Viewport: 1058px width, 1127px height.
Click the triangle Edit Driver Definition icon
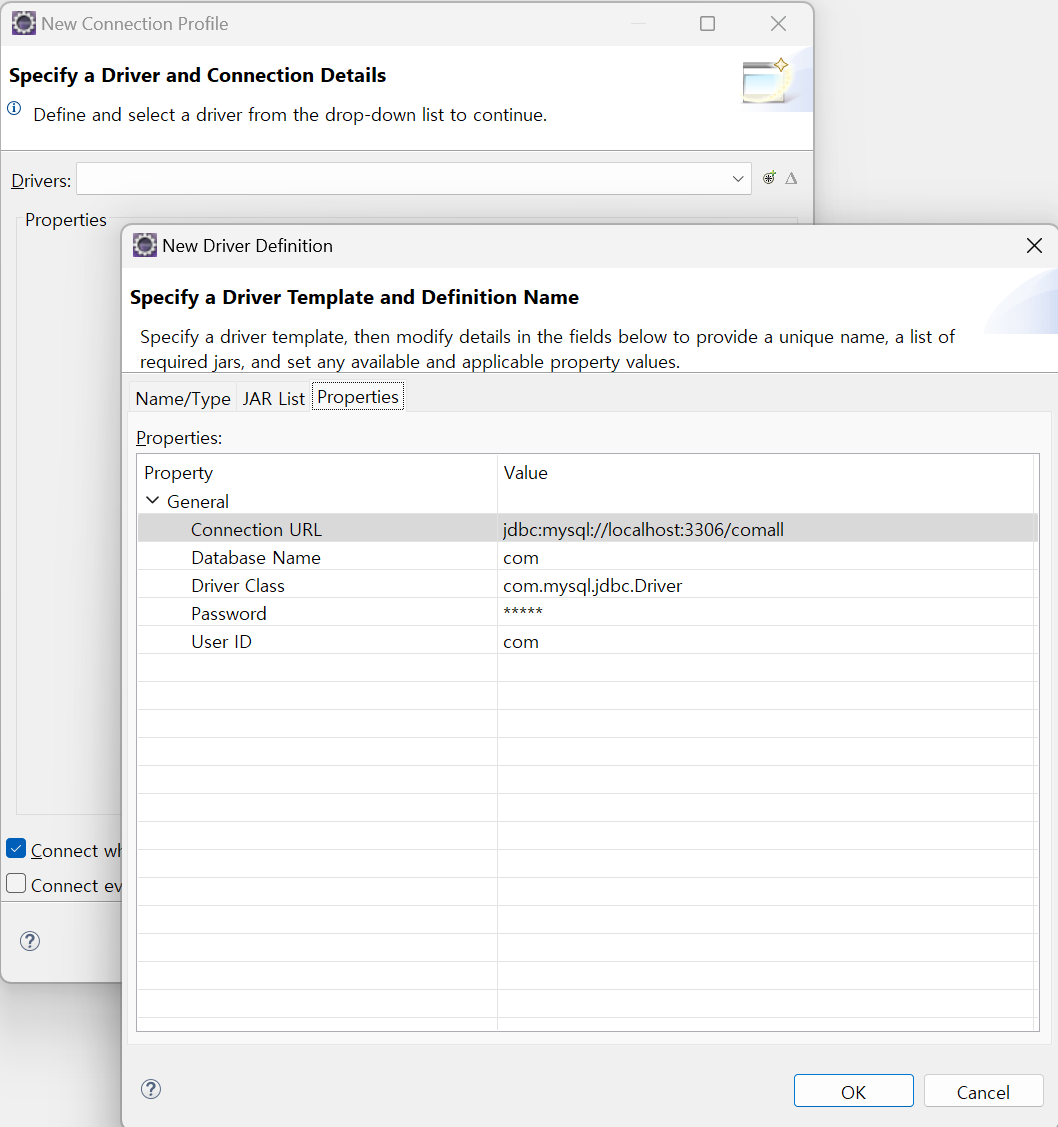[x=791, y=178]
